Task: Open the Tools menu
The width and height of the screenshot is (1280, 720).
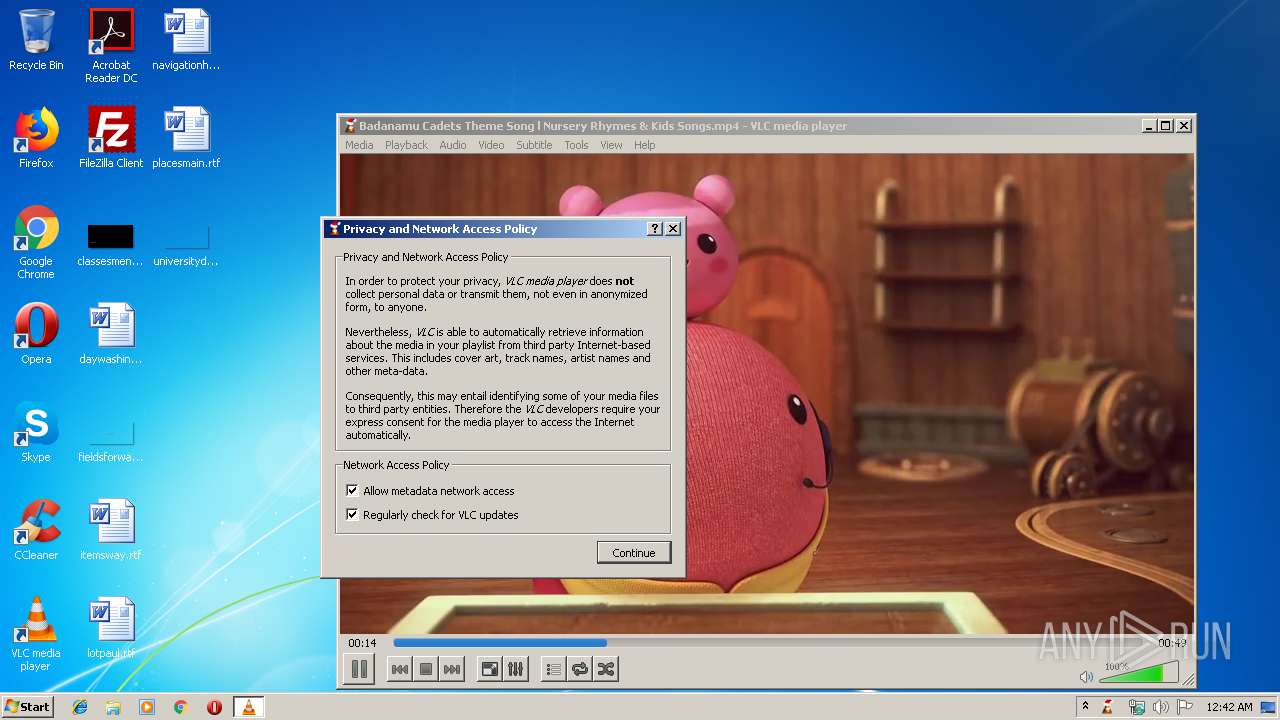Action: click(x=576, y=145)
